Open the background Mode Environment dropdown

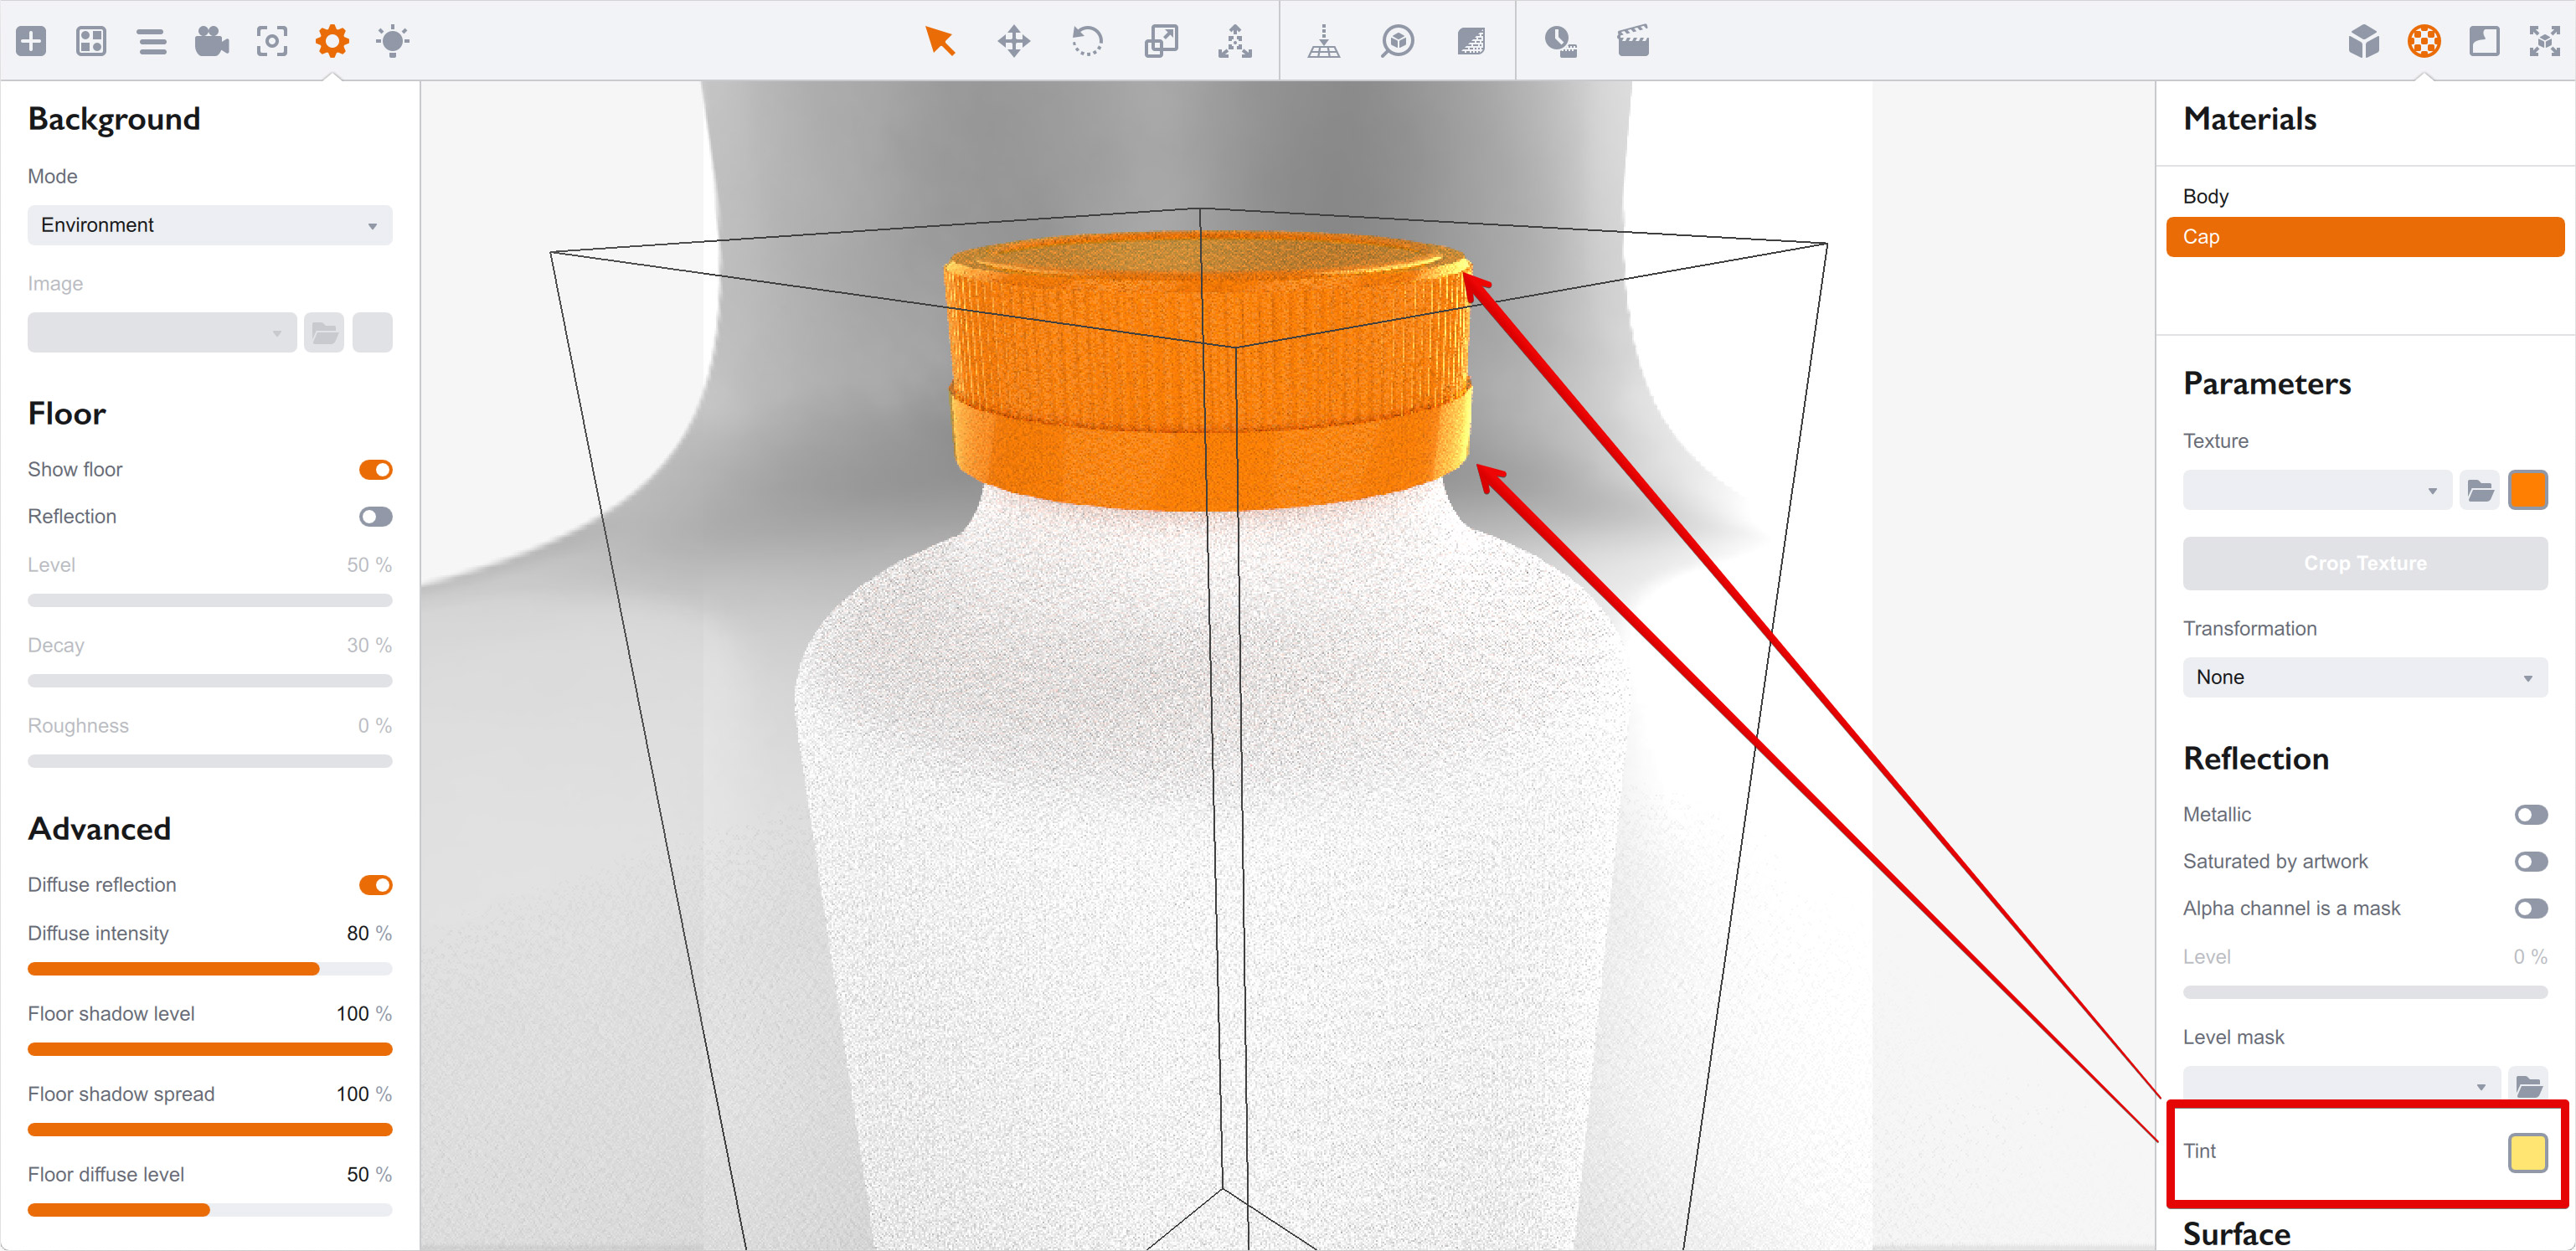[209, 225]
